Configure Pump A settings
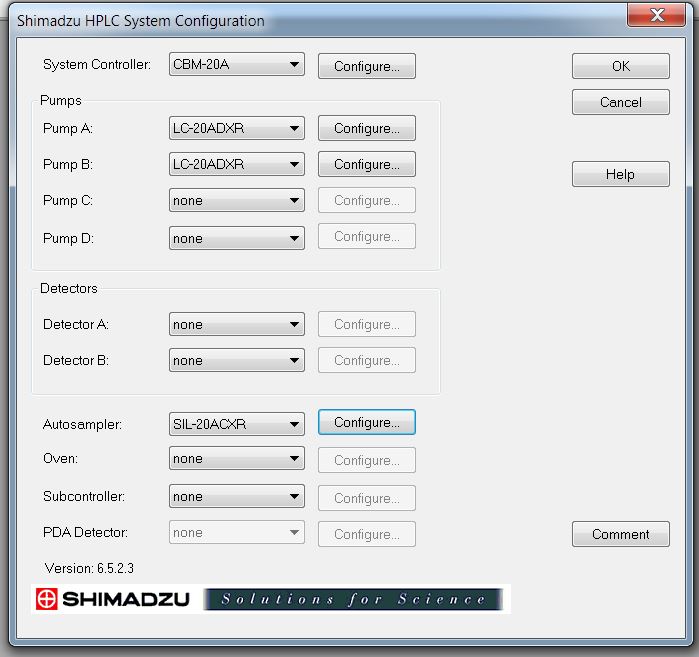 (366, 128)
